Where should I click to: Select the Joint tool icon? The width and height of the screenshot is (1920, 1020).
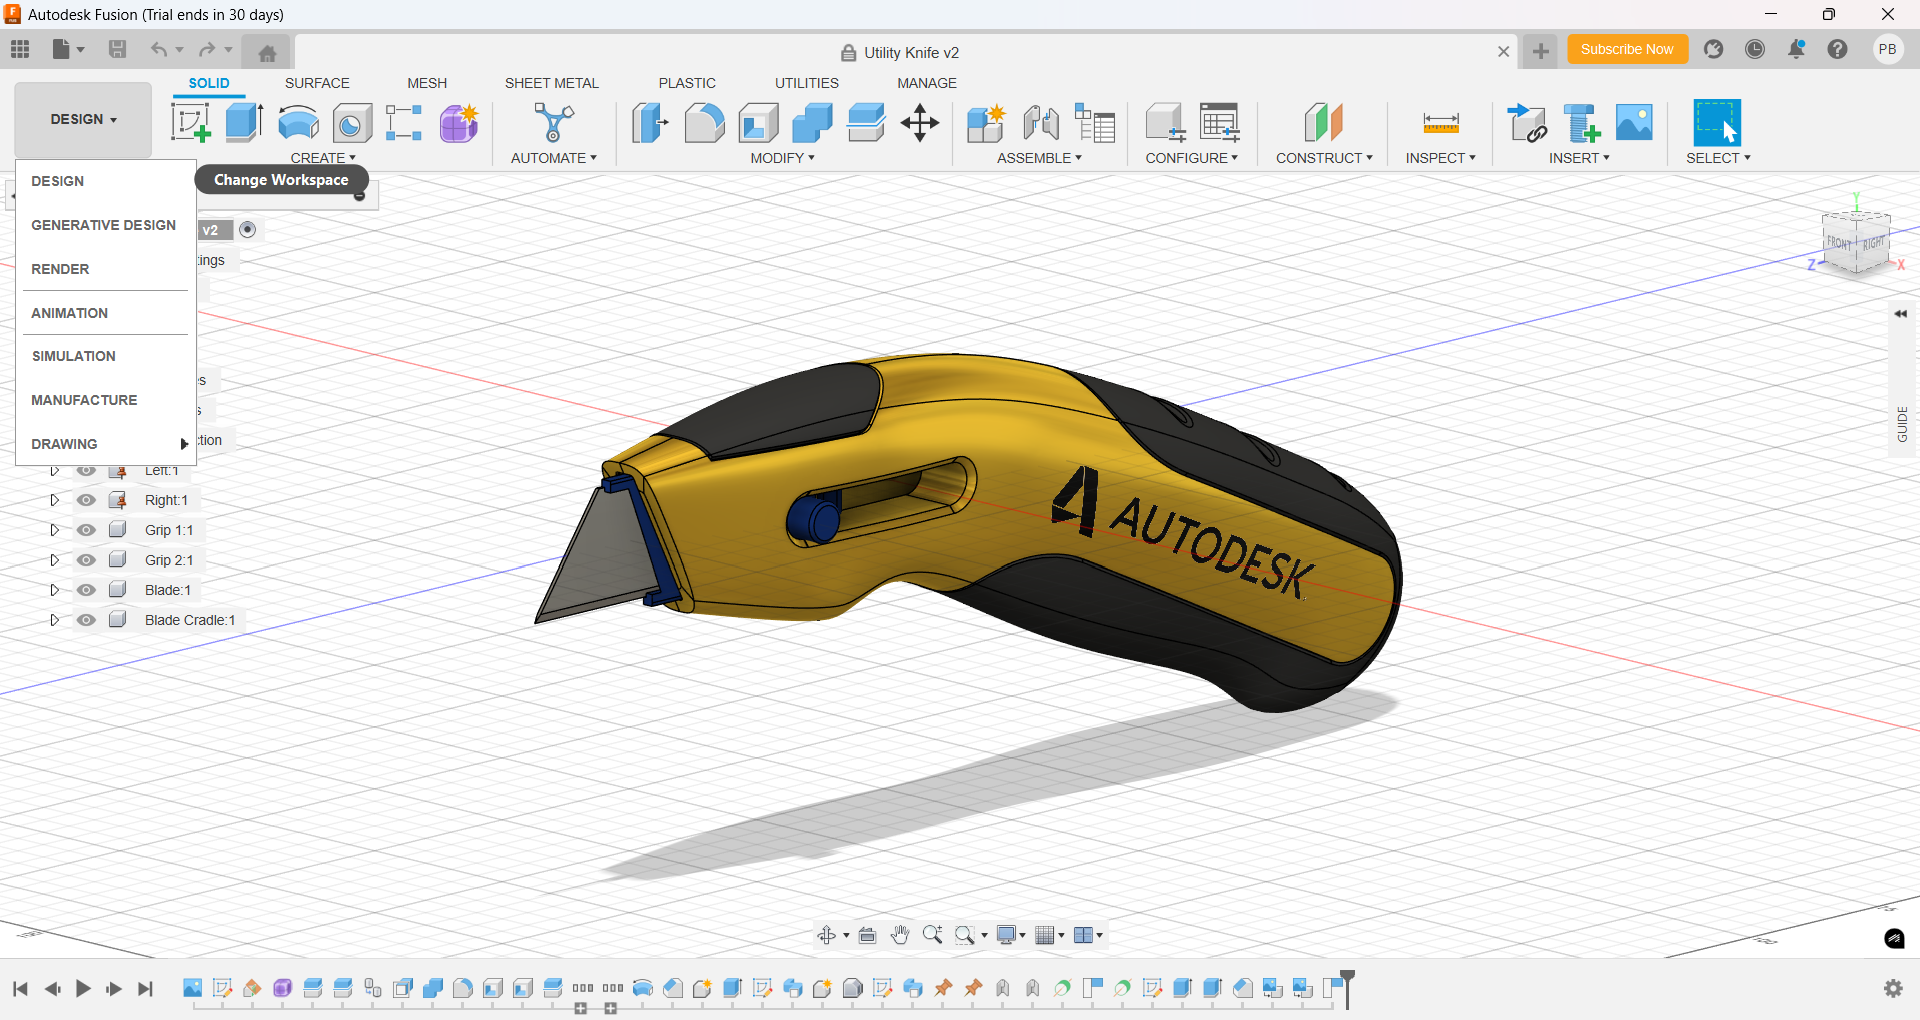[1041, 123]
